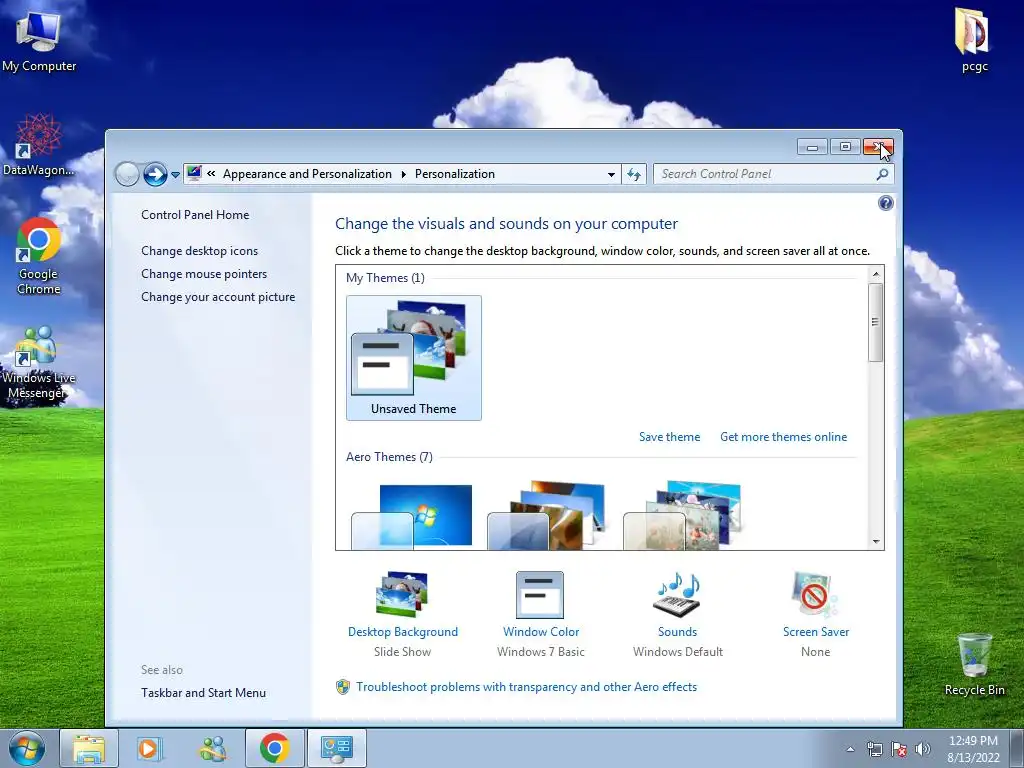The width and height of the screenshot is (1024, 768).
Task: Open Windows Media Player from the taskbar
Action: (150, 748)
